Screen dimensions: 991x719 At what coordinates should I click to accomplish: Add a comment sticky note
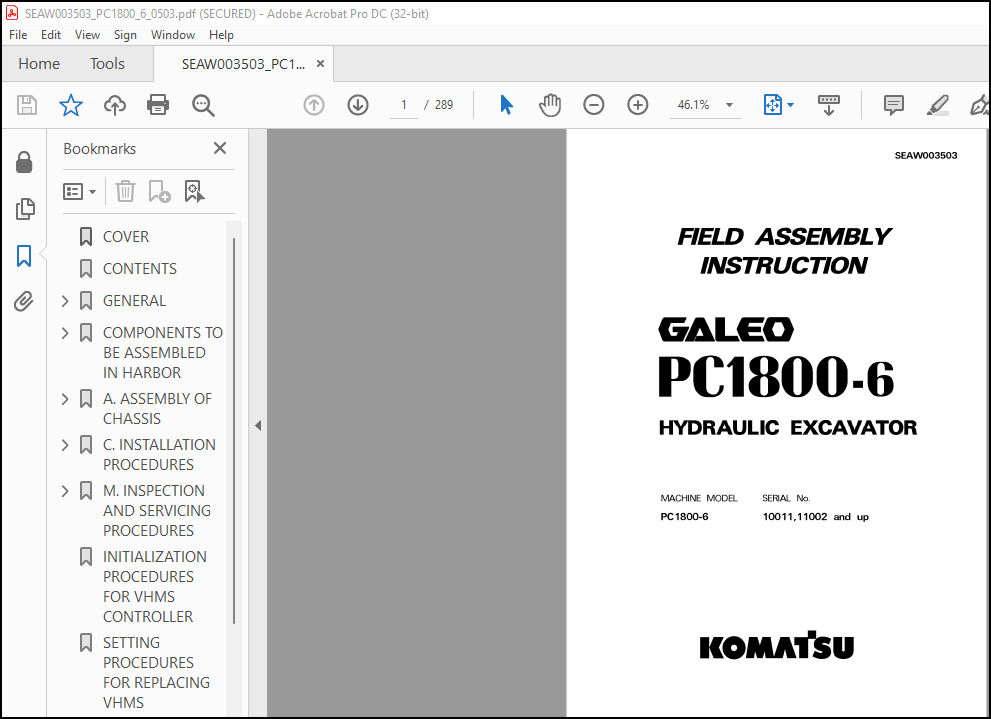pos(893,105)
